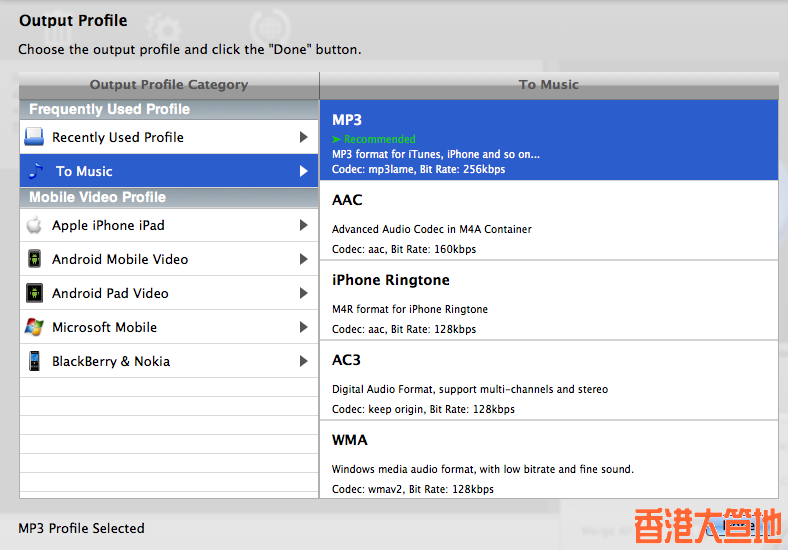The height and width of the screenshot is (550, 788).
Task: Click 'Advanced Audio Codec in M4A Container' text
Action: click(x=431, y=229)
